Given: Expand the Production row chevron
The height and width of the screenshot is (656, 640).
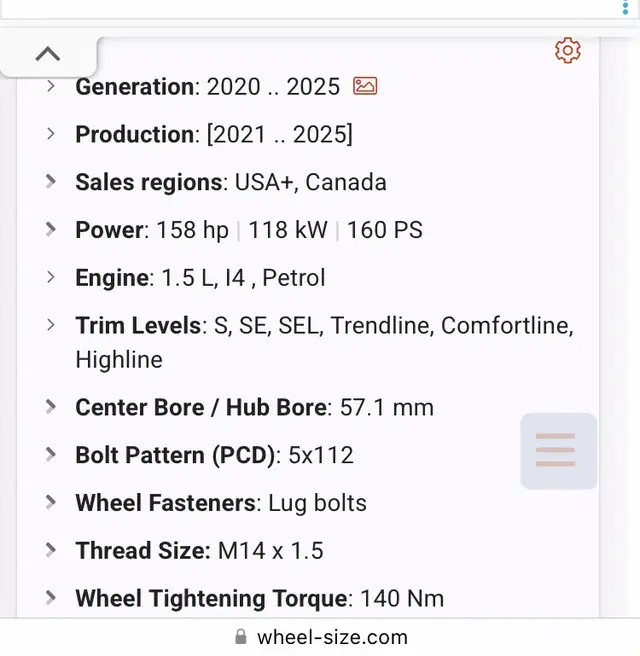Looking at the screenshot, I should [51, 134].
